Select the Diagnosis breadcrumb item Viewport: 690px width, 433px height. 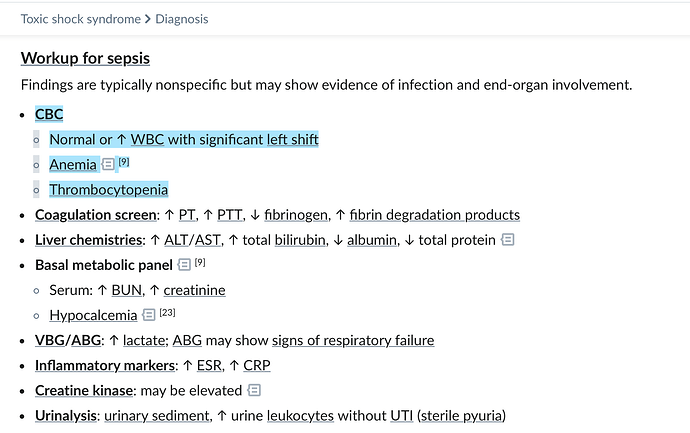[x=182, y=19]
